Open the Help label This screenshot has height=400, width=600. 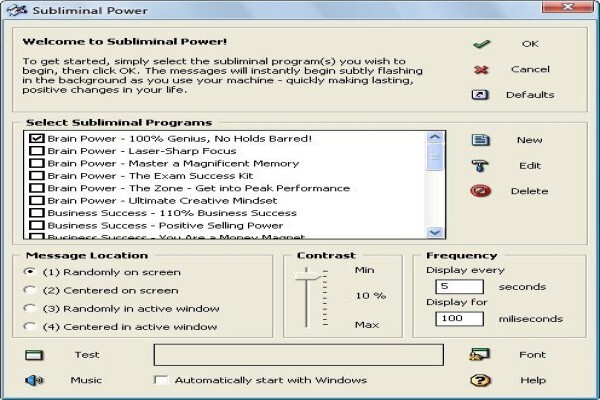533,380
